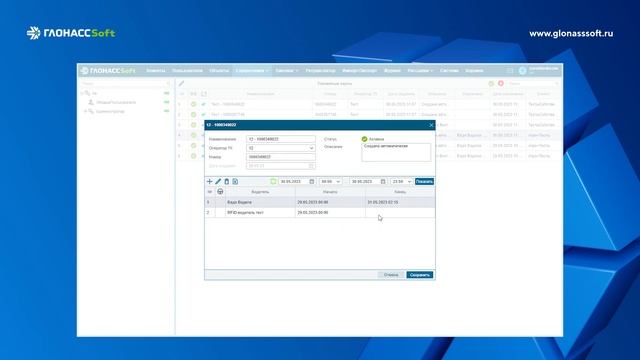Image resolution: width=640 pixels, height=360 pixels.
Task: Open Корзина menu in the background window
Action: [474, 71]
